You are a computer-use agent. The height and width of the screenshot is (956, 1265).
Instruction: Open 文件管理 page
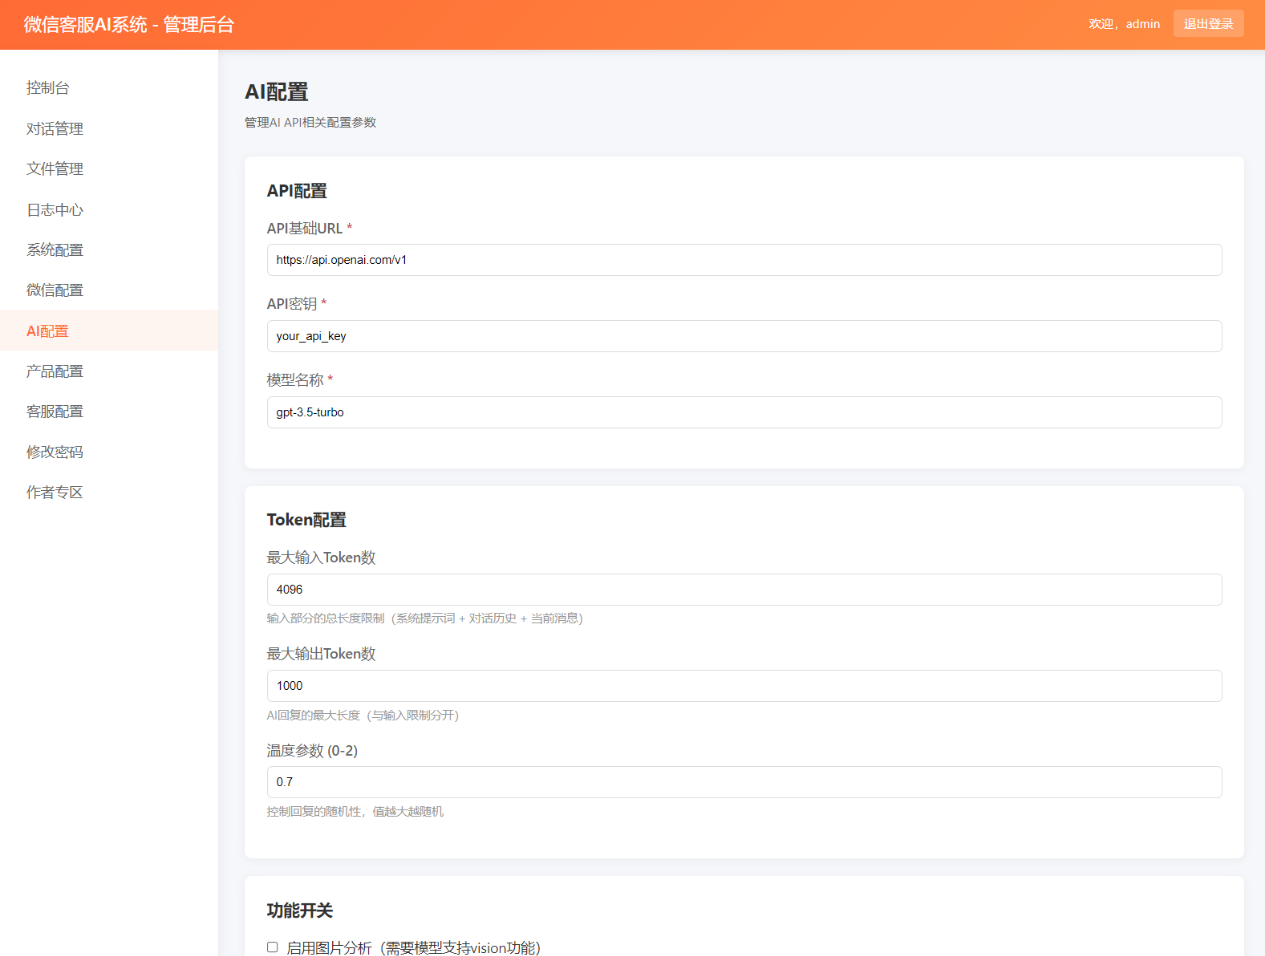coord(55,169)
